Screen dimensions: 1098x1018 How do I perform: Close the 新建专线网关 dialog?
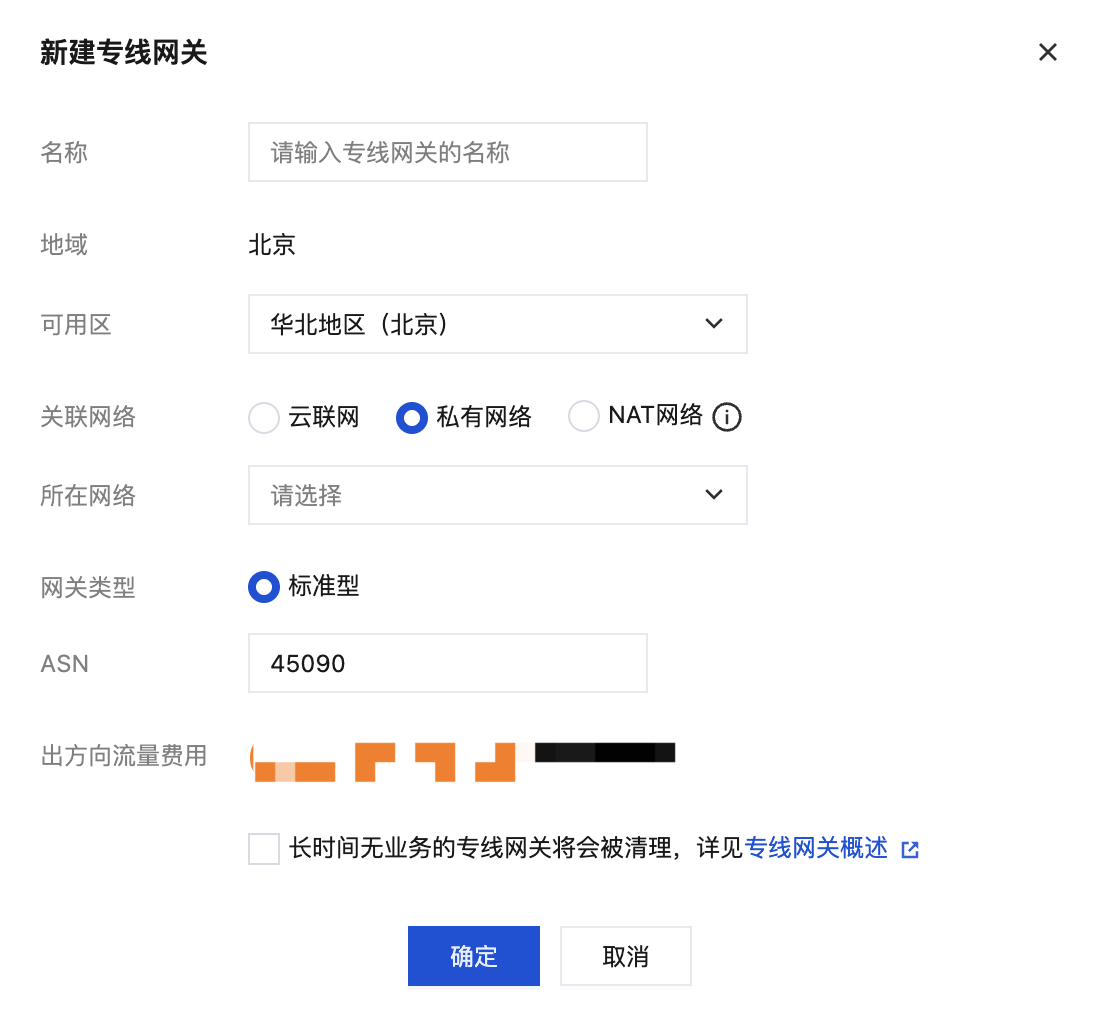tap(1047, 52)
